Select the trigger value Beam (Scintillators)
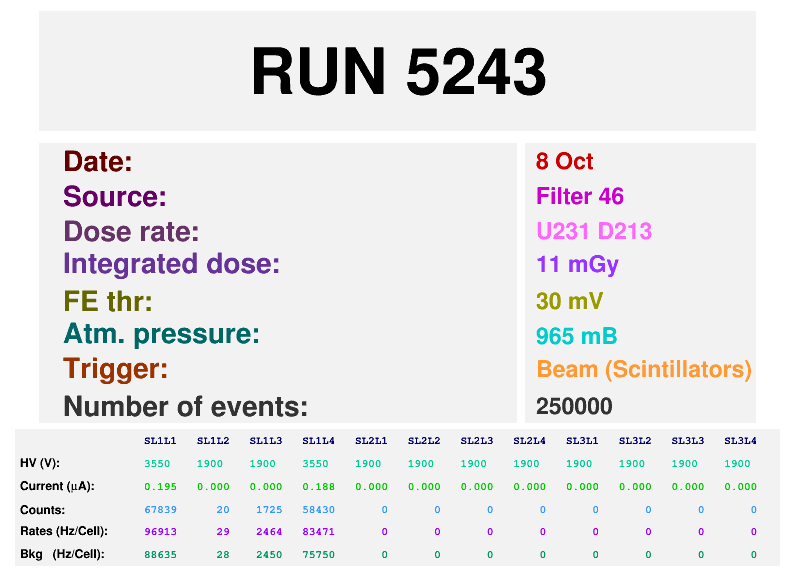796x572 pixels. (643, 369)
